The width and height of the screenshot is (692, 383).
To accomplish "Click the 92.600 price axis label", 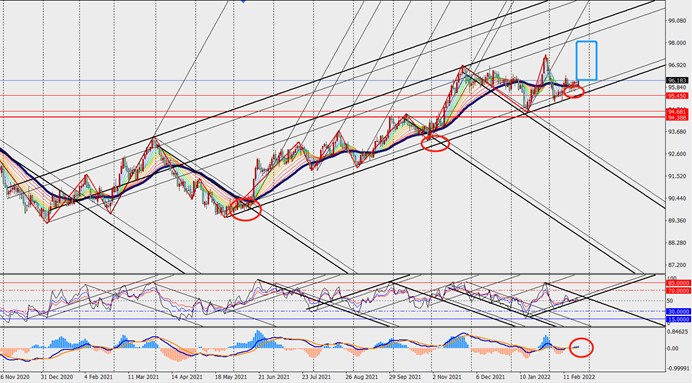I will click(x=676, y=154).
